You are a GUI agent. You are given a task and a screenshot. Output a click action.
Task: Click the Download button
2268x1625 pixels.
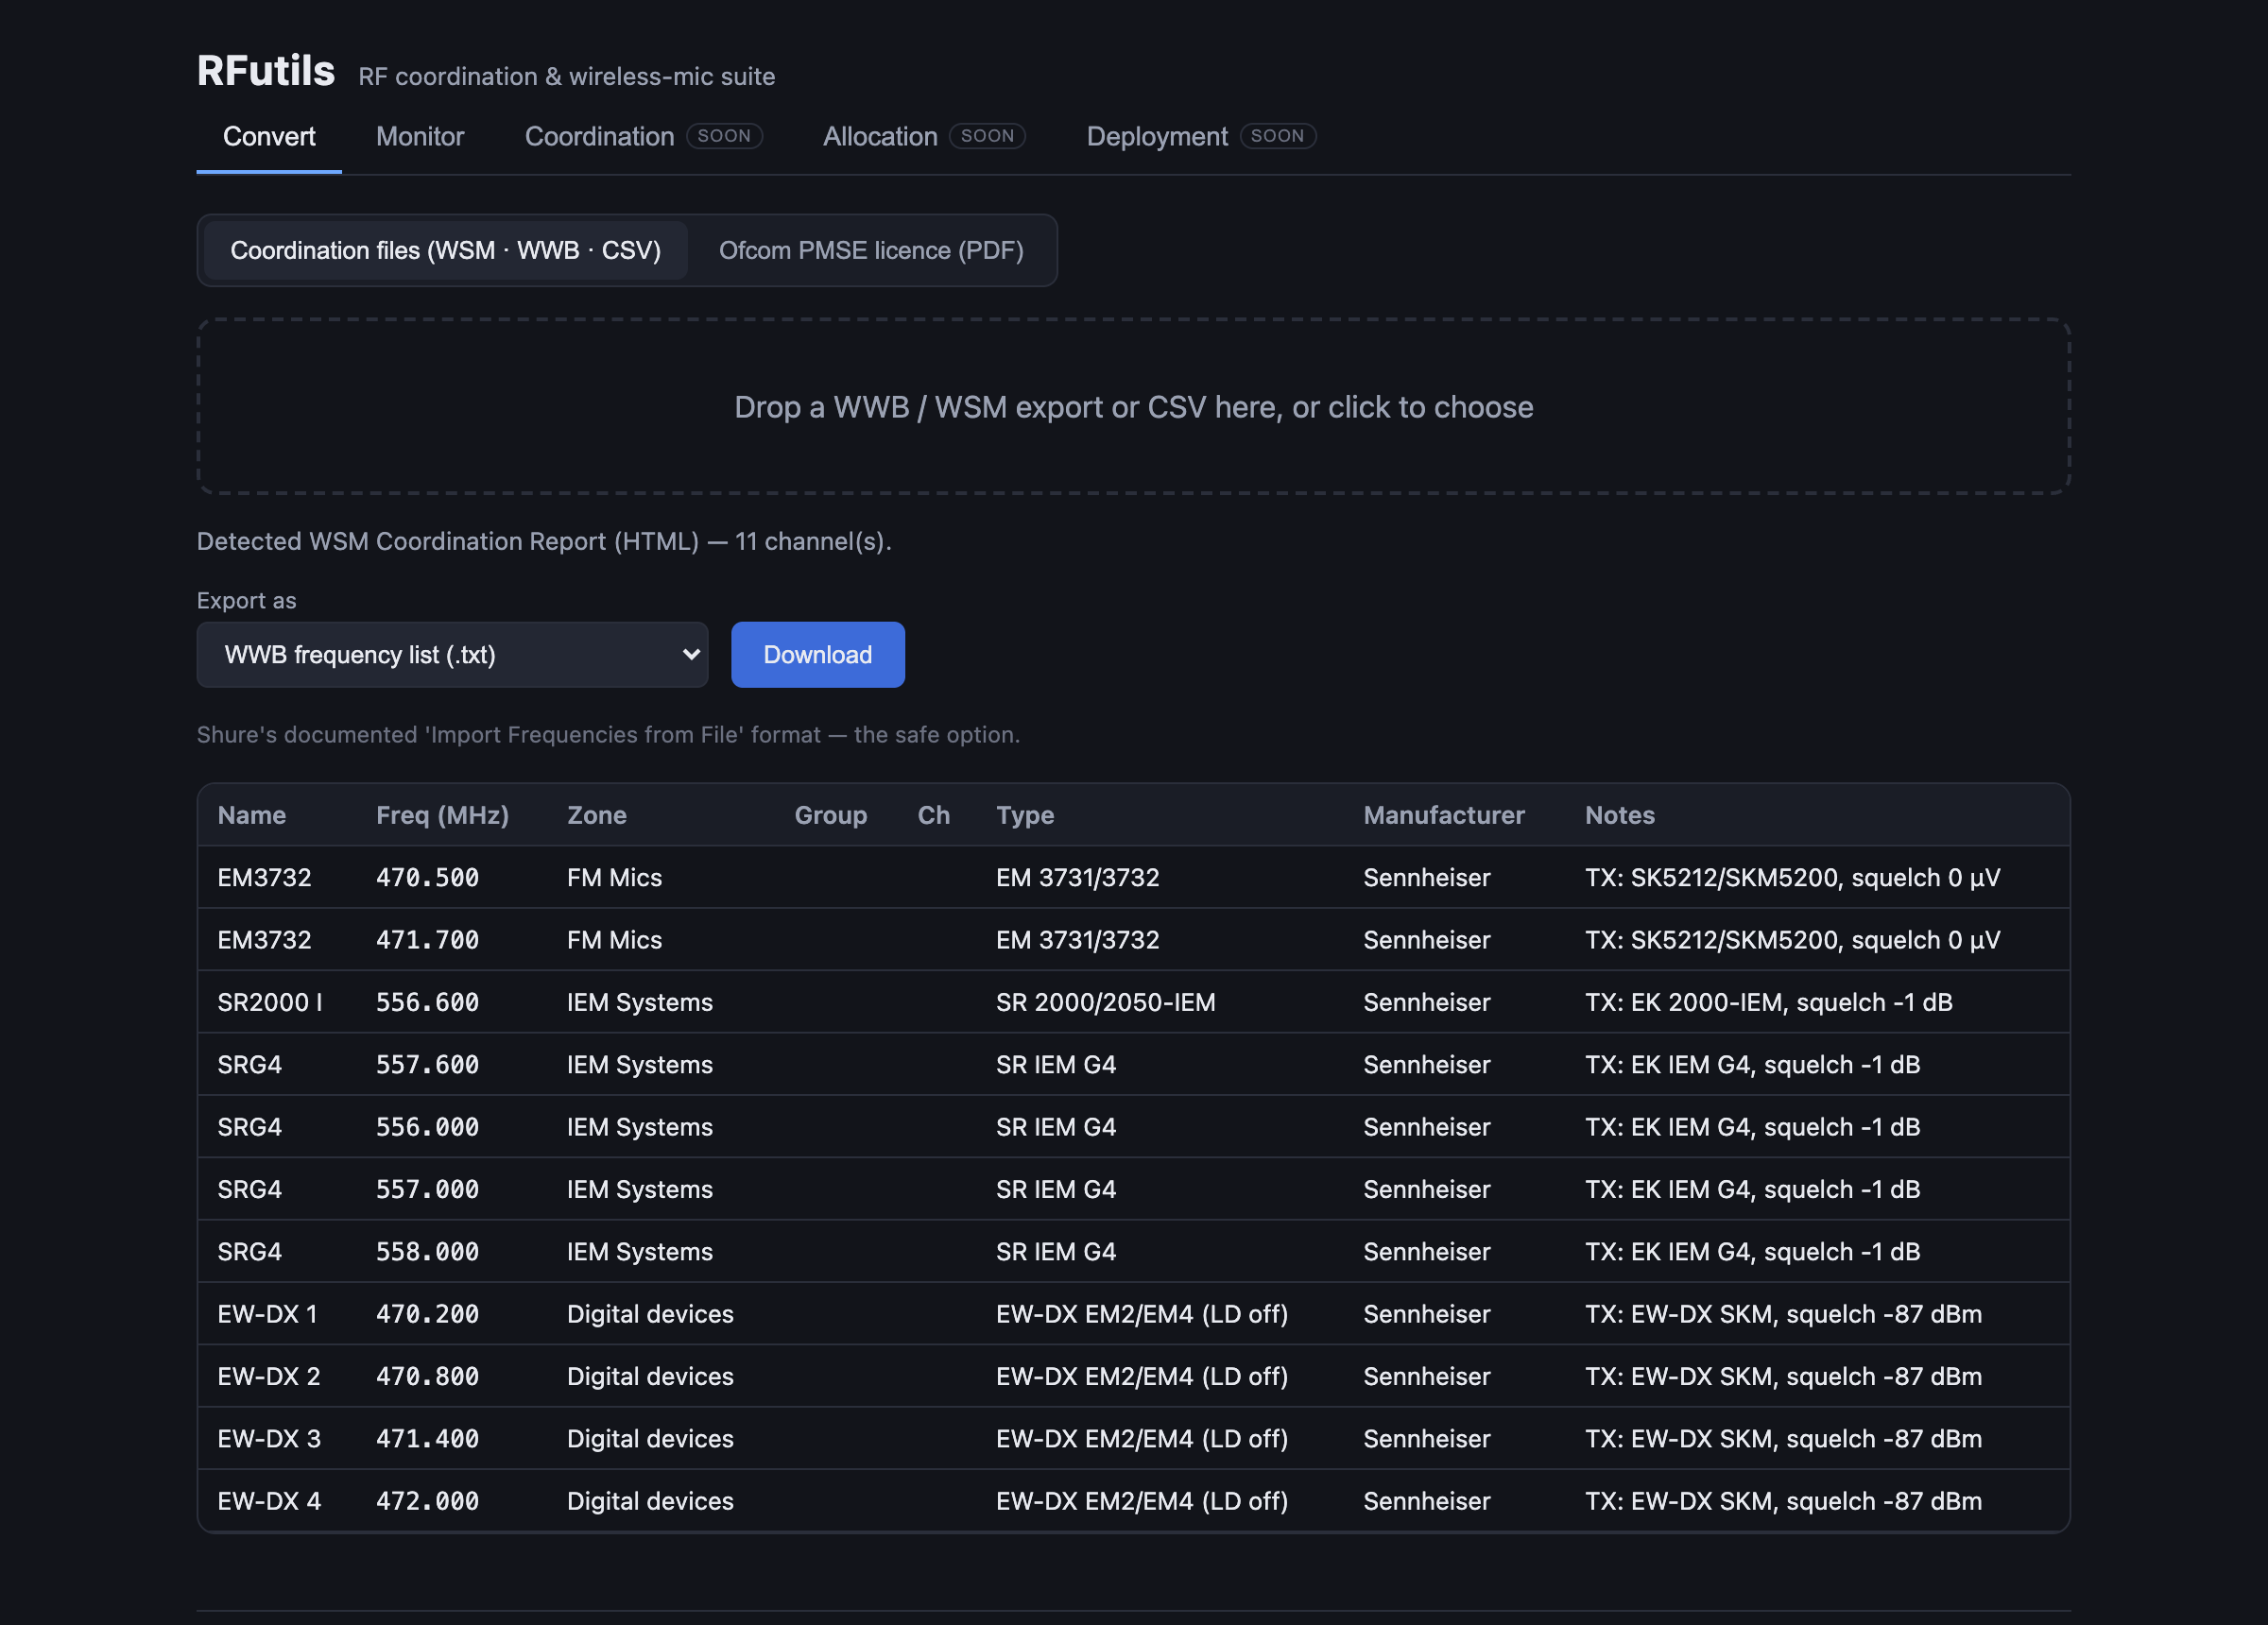[x=817, y=655]
